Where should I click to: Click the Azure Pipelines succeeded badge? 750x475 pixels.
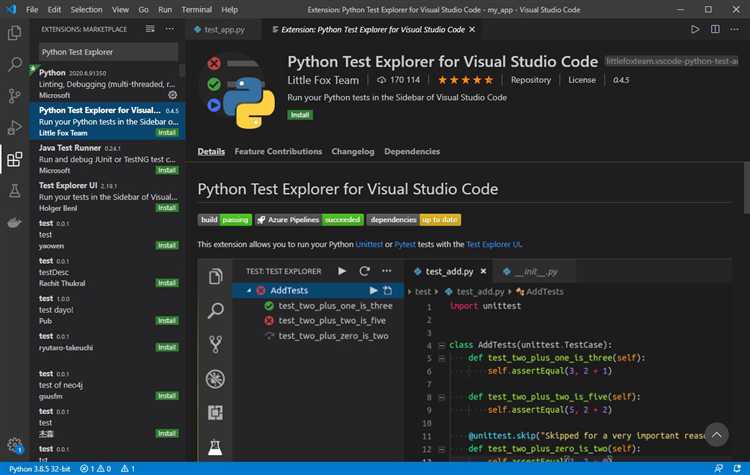pyautogui.click(x=309, y=220)
